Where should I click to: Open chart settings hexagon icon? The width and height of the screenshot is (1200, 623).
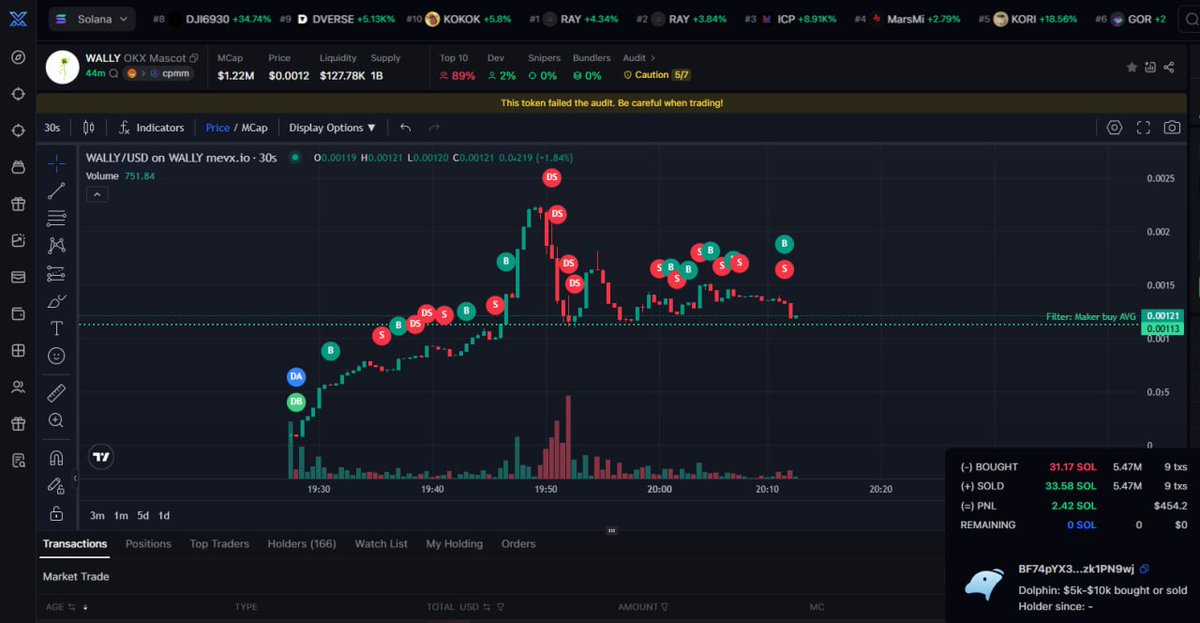1115,127
